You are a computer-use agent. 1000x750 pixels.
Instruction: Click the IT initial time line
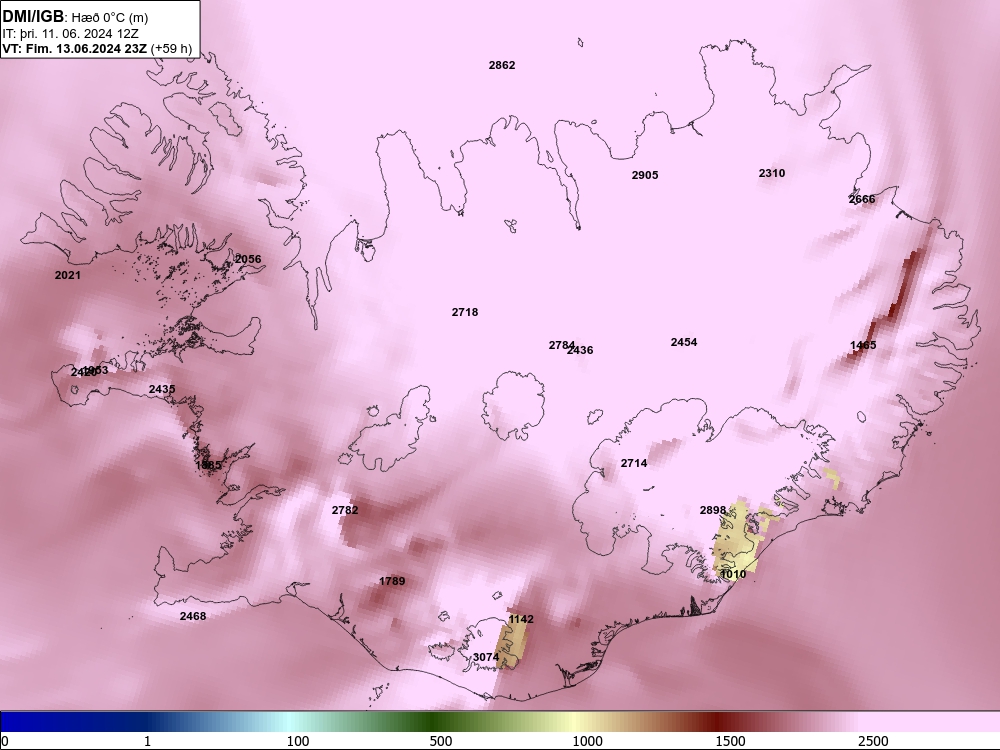pyautogui.click(x=70, y=34)
